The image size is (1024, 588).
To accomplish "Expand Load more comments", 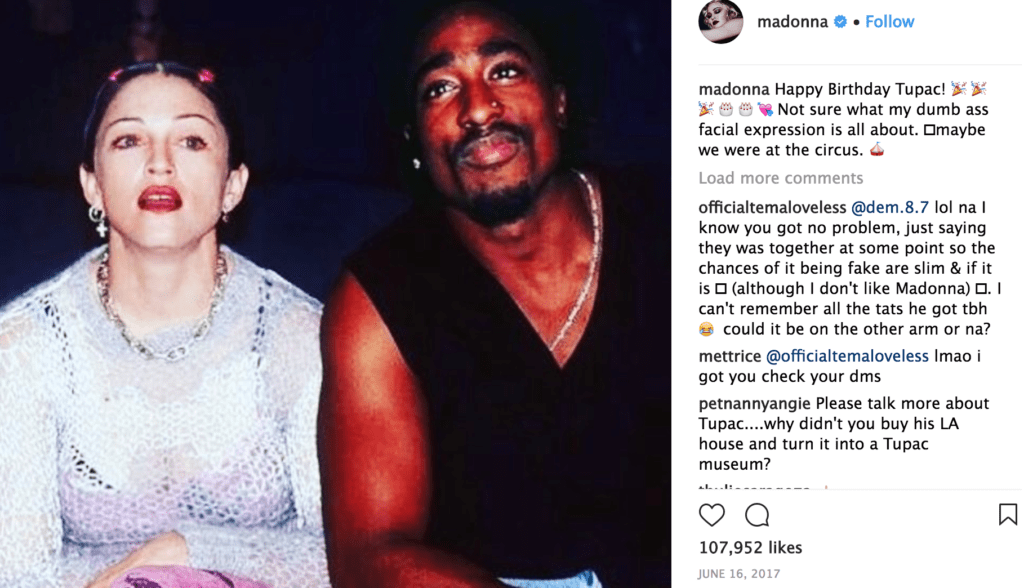I will [780, 178].
